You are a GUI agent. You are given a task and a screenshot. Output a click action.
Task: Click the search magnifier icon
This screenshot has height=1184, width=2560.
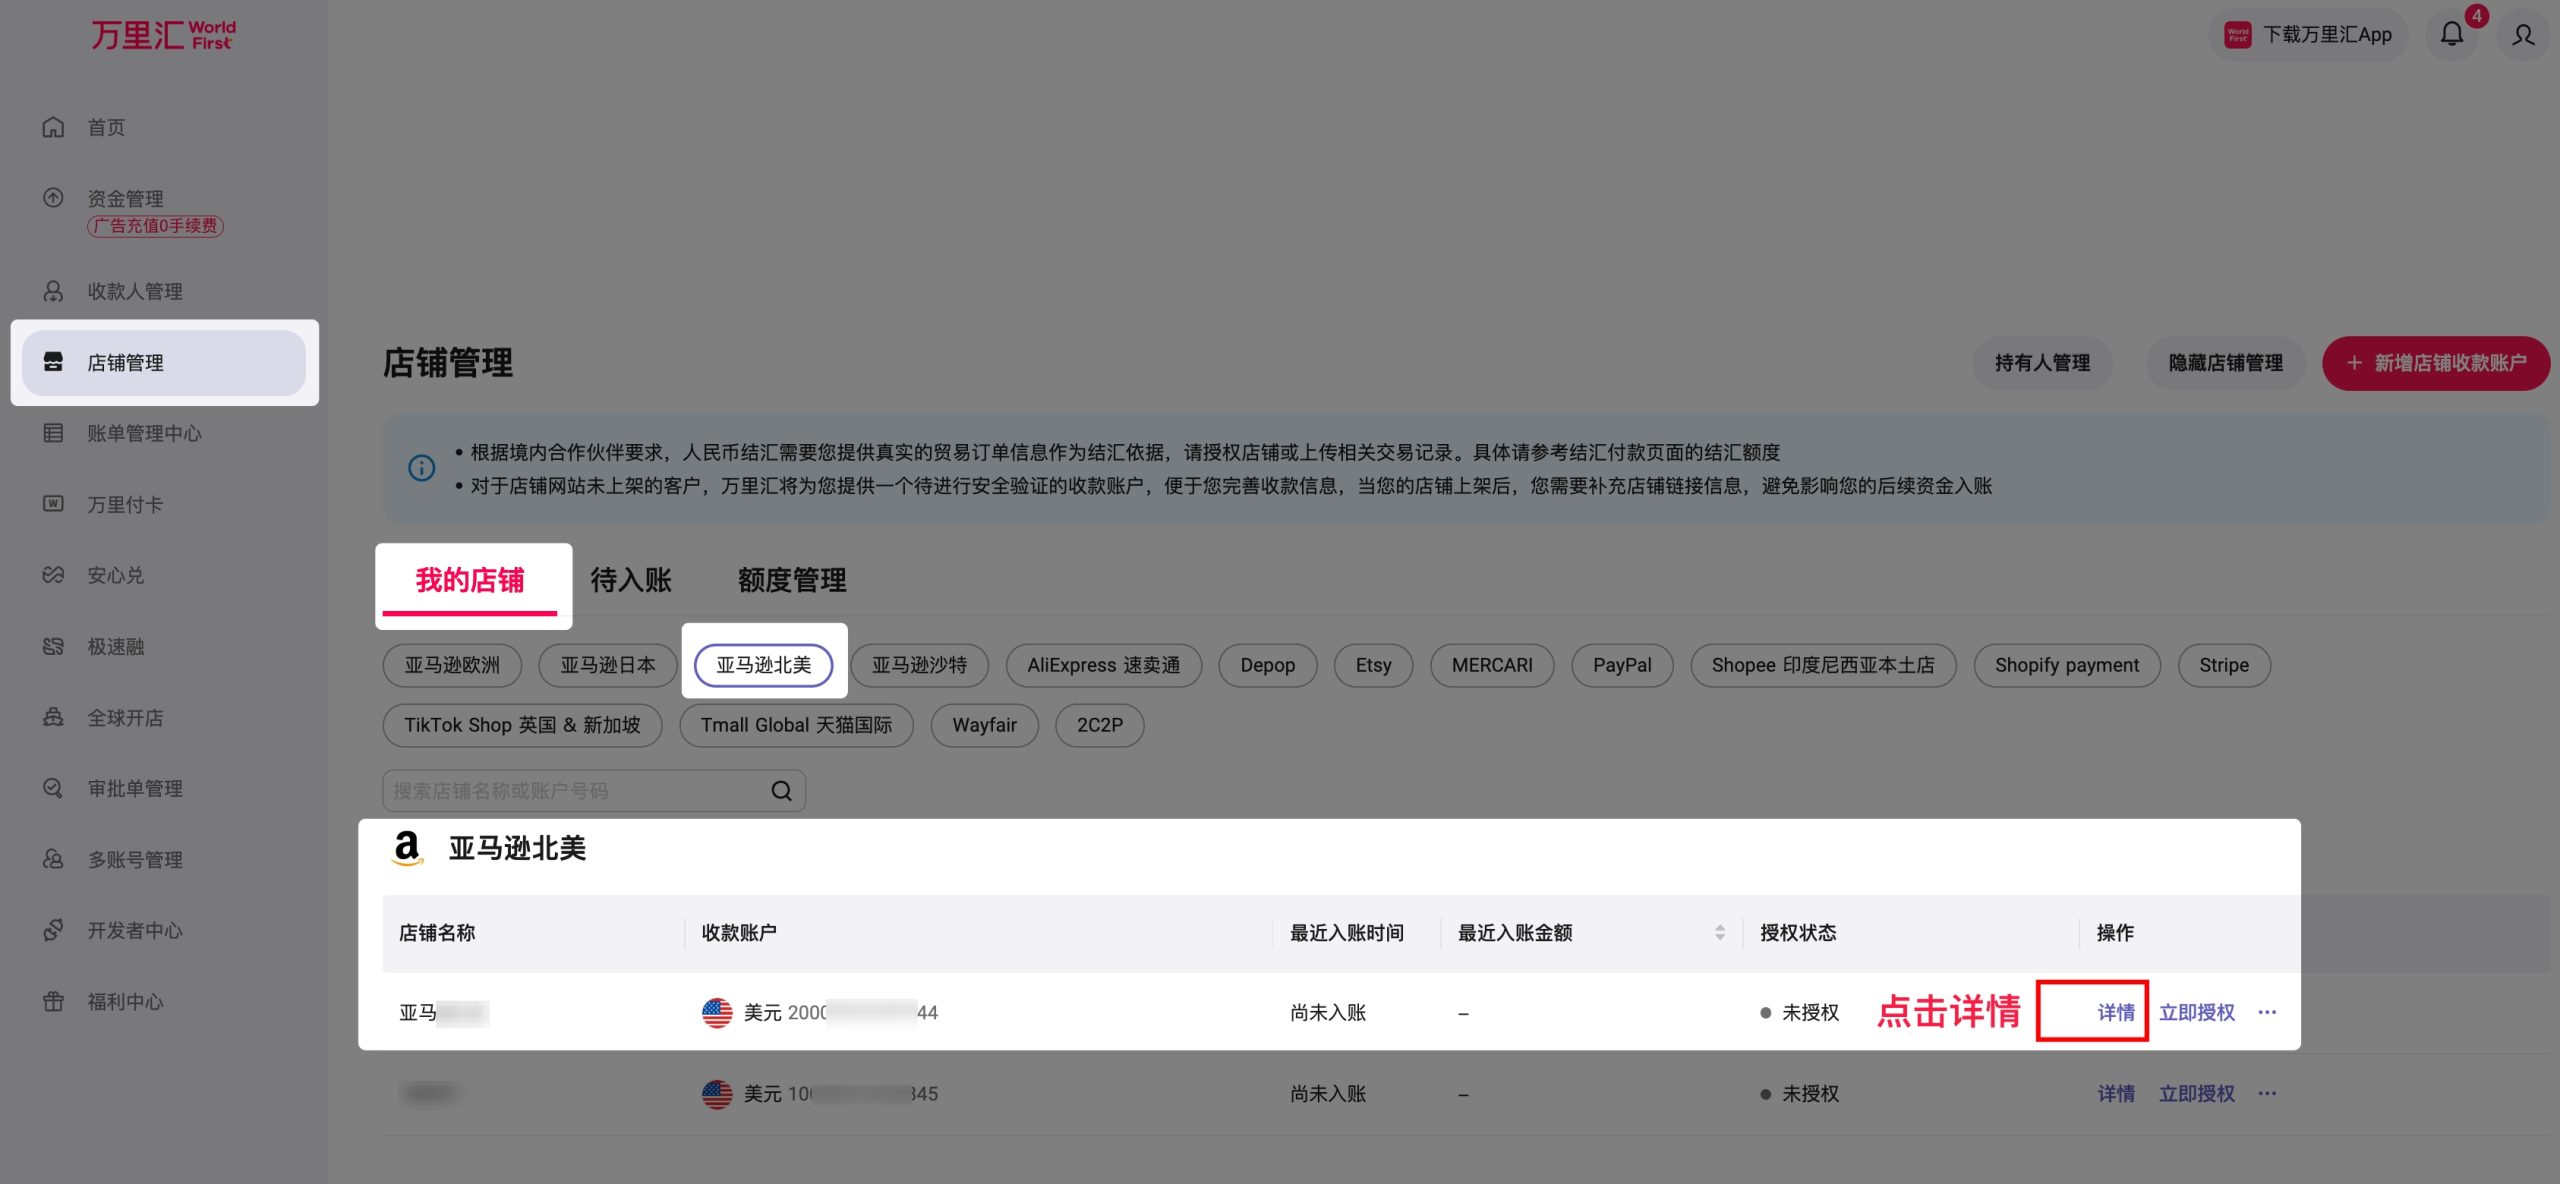(x=781, y=791)
